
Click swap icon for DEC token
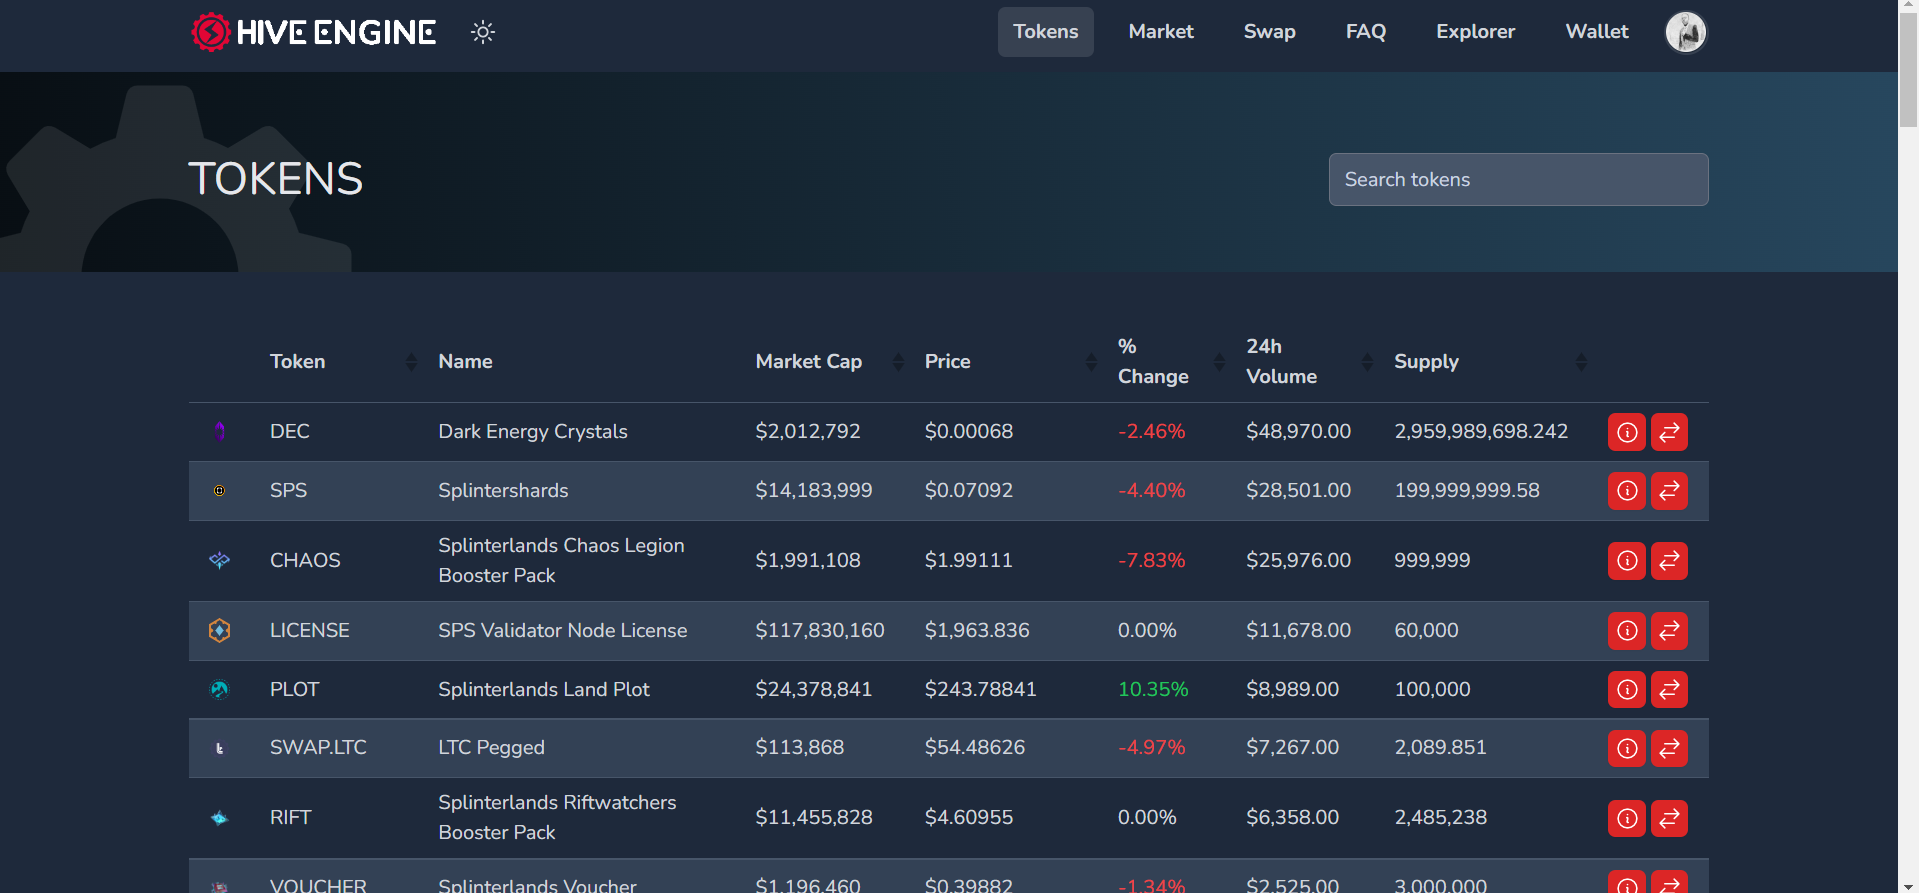[x=1669, y=432]
